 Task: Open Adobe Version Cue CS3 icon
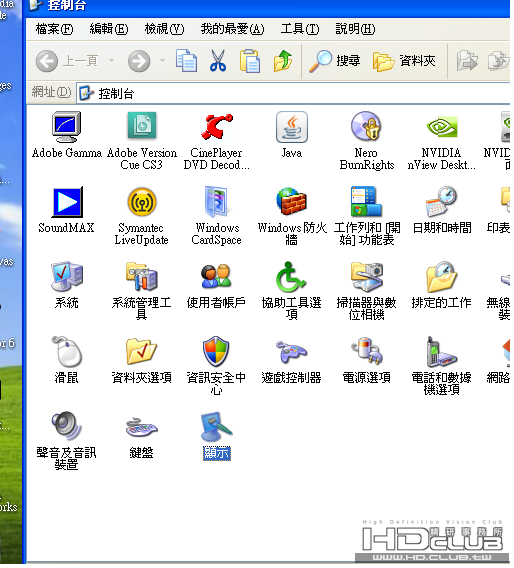[142, 126]
